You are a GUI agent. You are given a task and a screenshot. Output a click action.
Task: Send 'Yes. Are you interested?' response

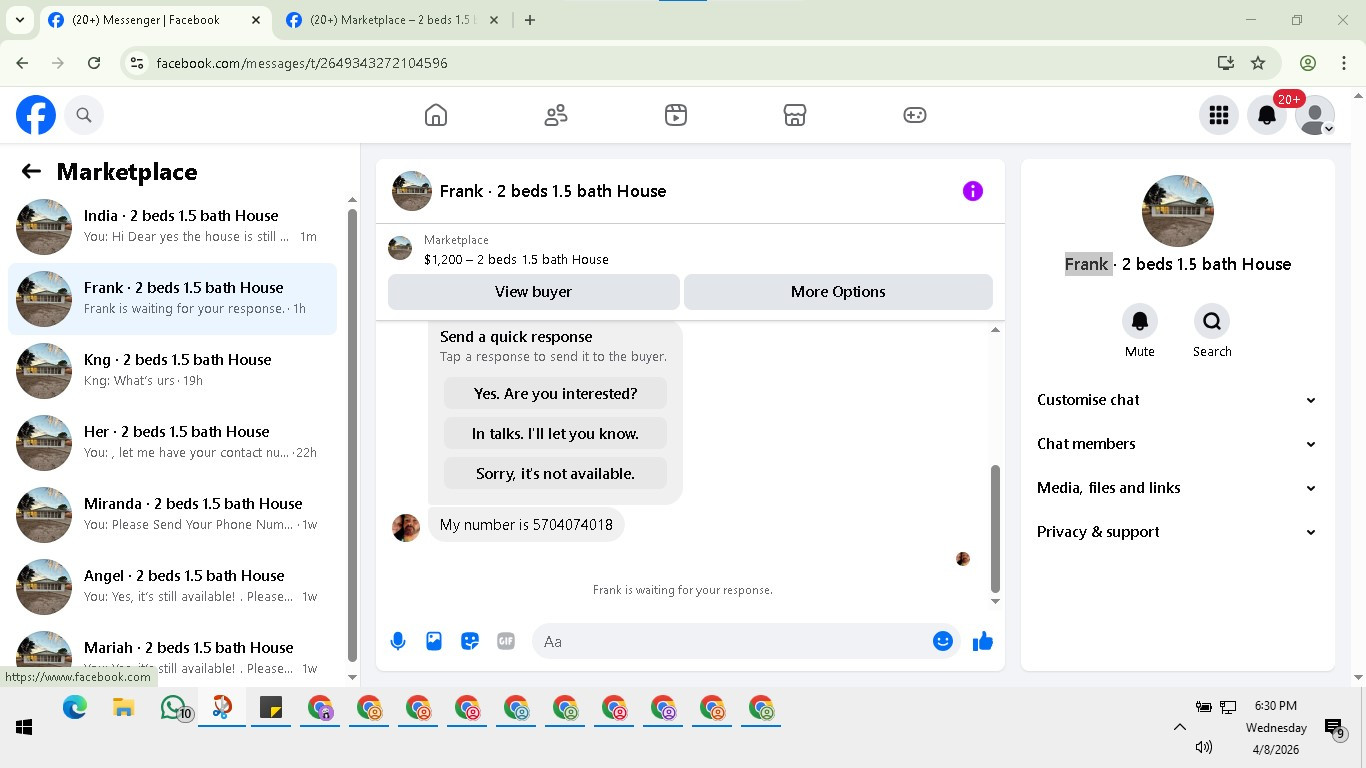click(555, 394)
